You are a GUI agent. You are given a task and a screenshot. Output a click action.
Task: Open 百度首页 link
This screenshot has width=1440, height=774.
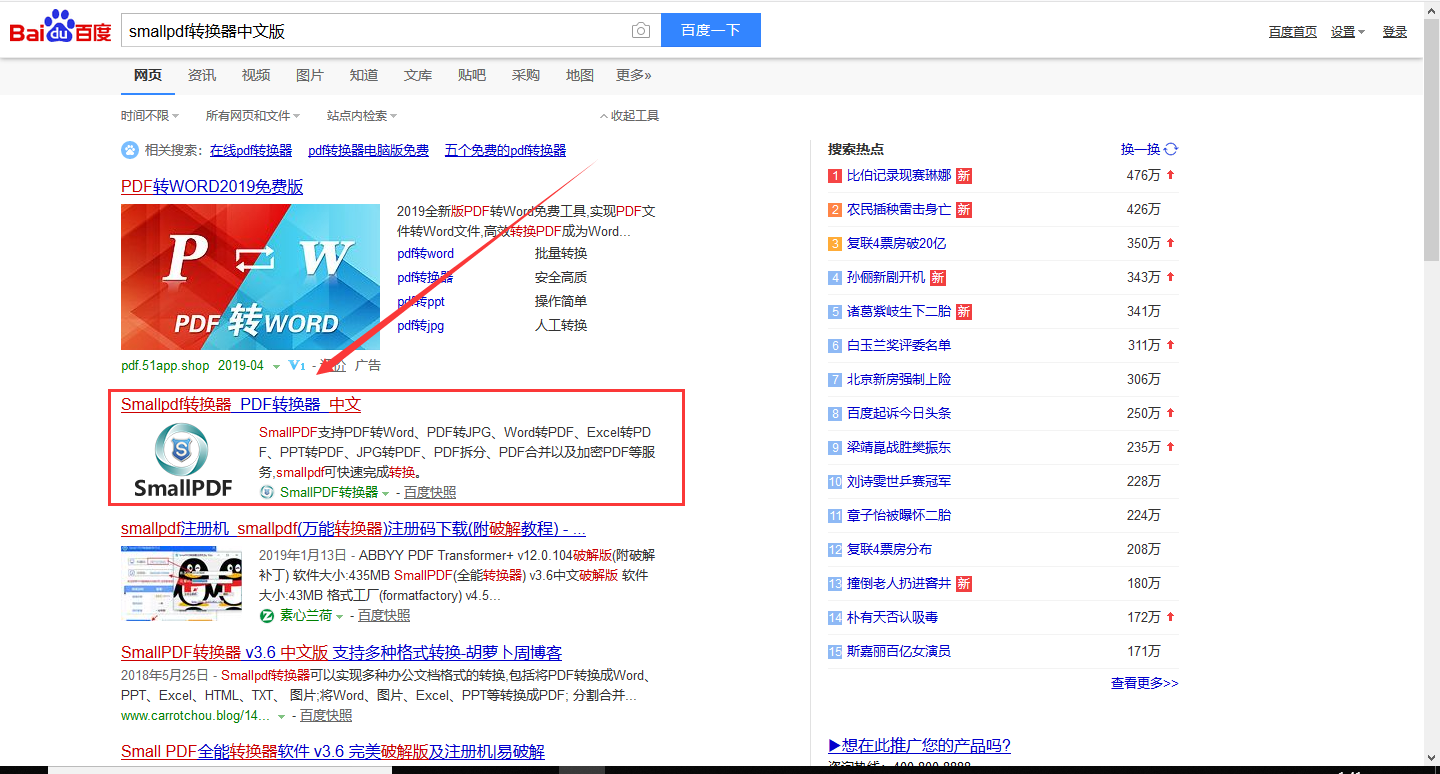(x=1293, y=32)
